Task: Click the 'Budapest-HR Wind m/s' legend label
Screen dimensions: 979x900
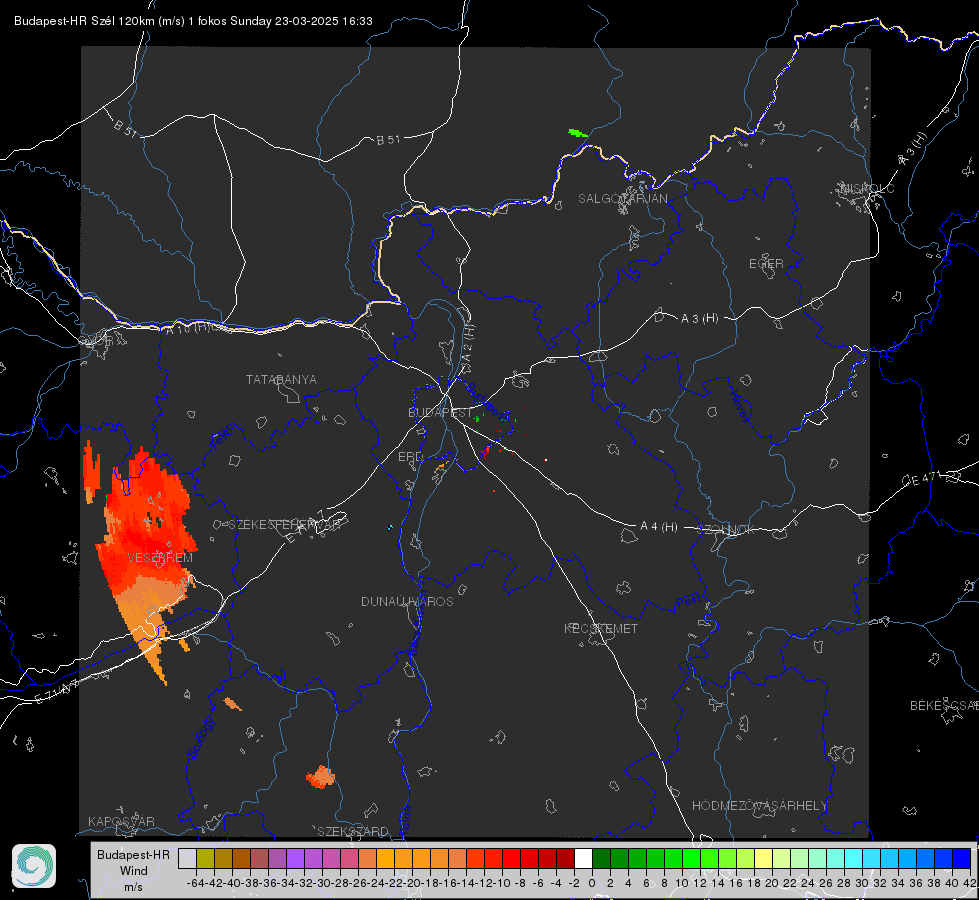Action: tap(134, 870)
